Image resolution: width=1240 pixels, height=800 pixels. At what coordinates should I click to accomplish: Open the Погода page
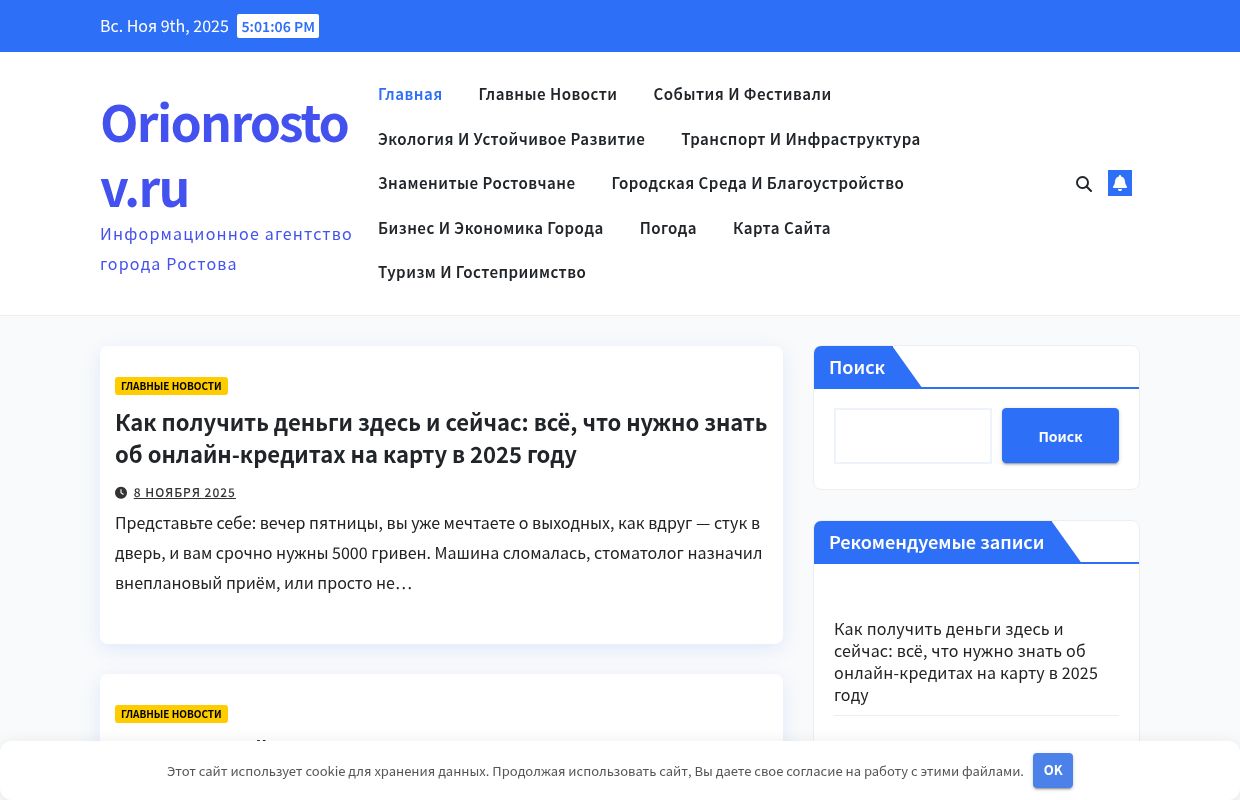[668, 228]
